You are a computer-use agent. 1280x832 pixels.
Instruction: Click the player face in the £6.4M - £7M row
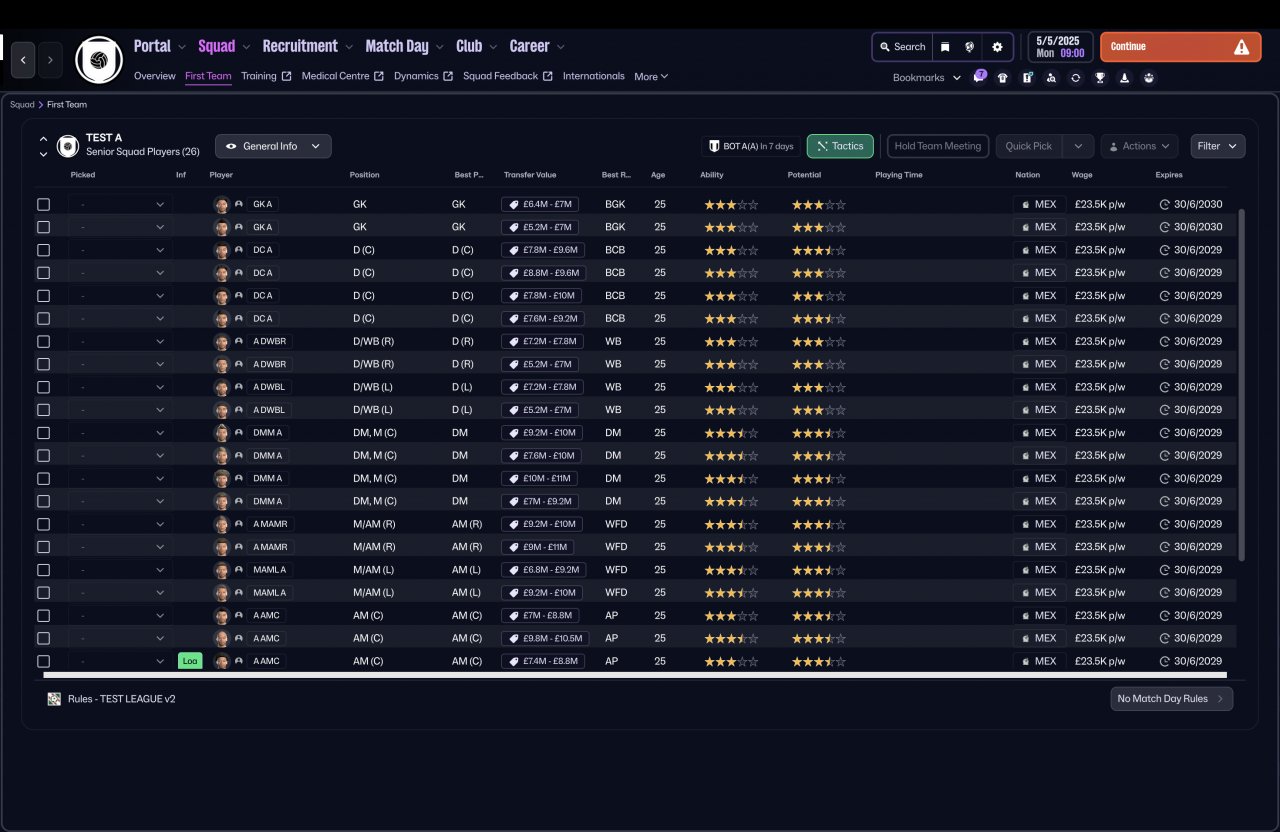[221, 204]
